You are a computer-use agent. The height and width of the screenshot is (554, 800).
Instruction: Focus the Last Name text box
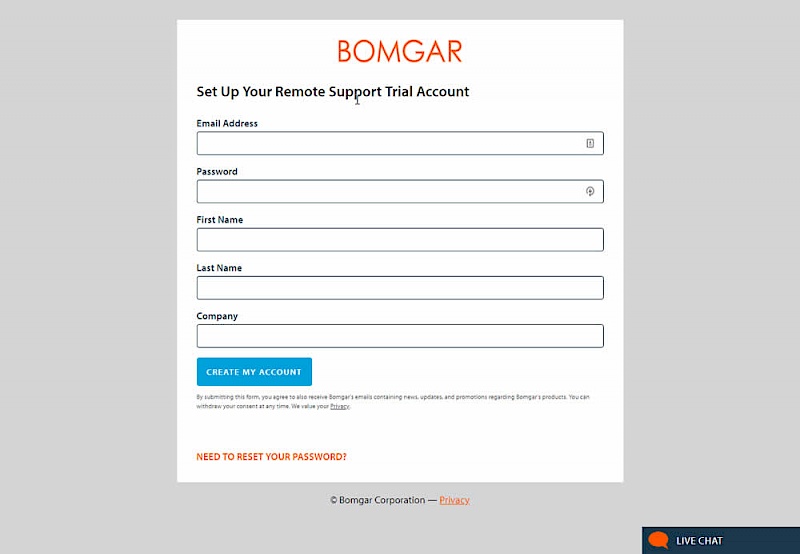point(400,288)
